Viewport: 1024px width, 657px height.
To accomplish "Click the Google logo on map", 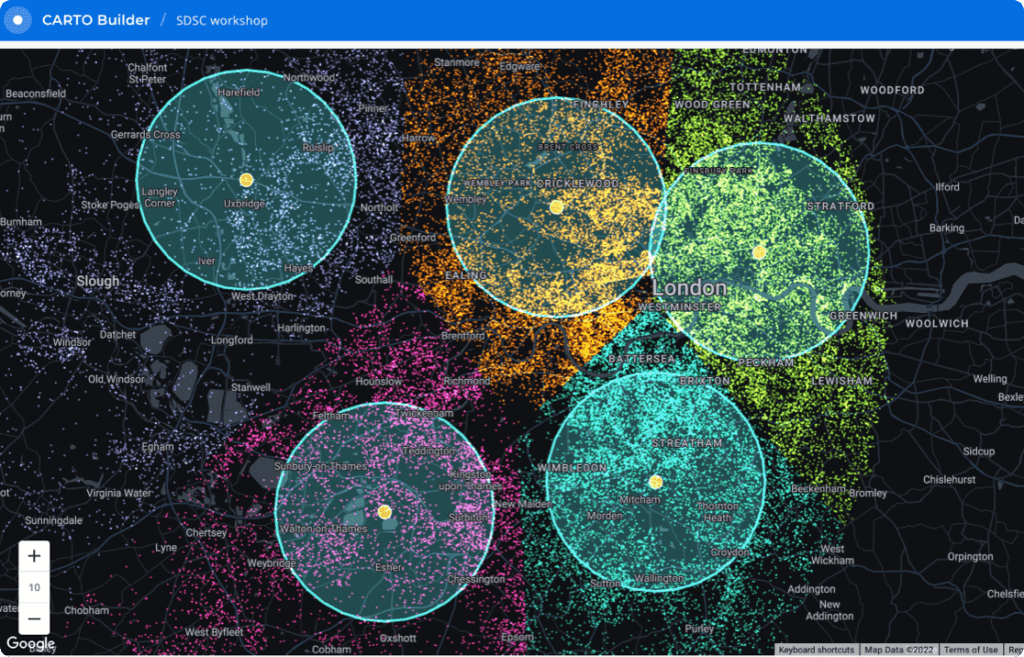I will (30, 643).
